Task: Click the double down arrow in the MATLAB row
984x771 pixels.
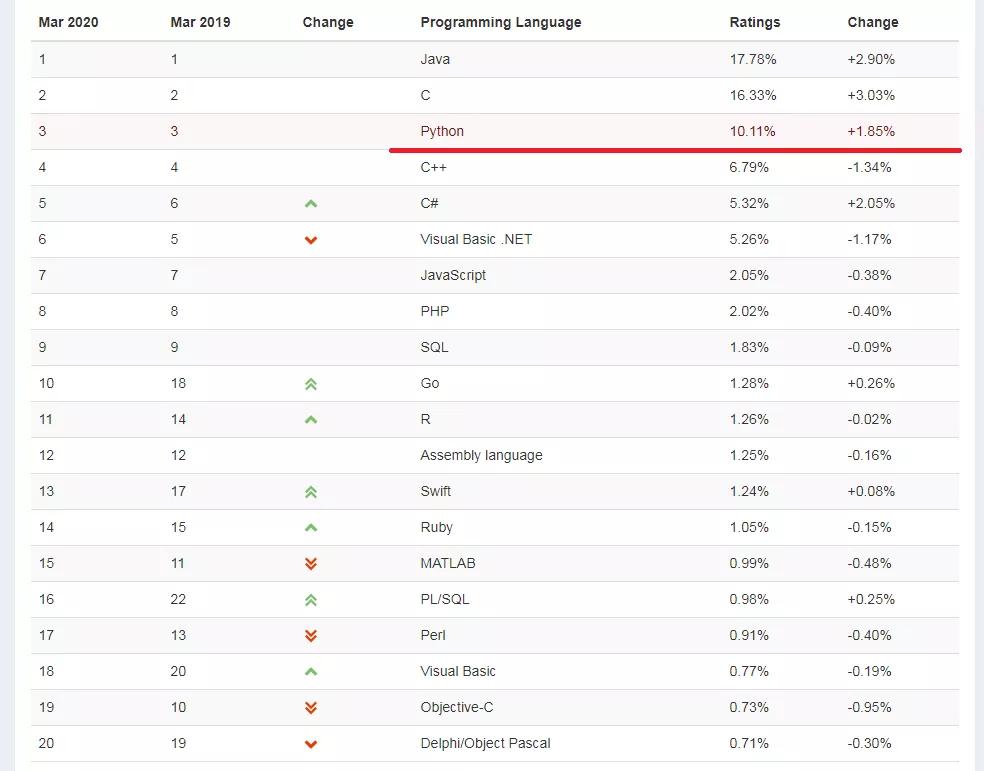Action: [x=311, y=564]
